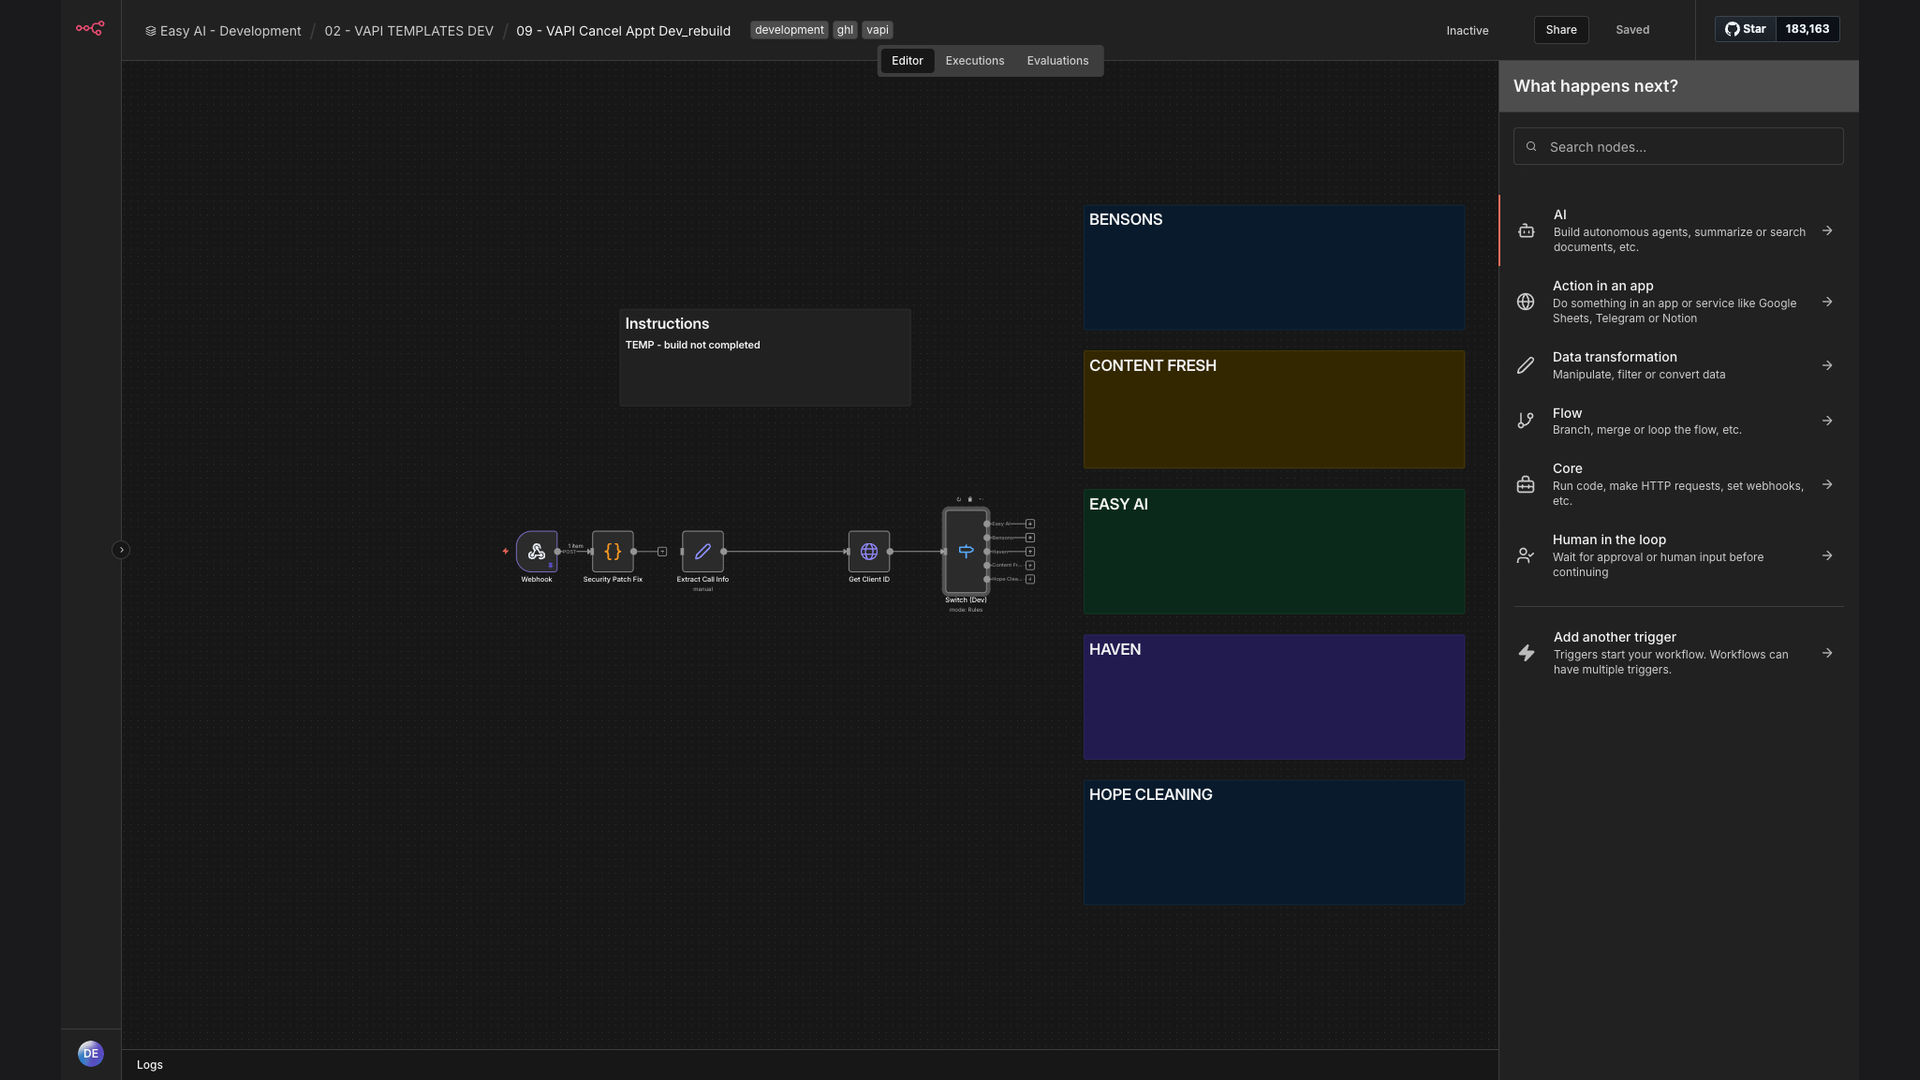Select the Security Patch Fix code node

click(x=613, y=551)
